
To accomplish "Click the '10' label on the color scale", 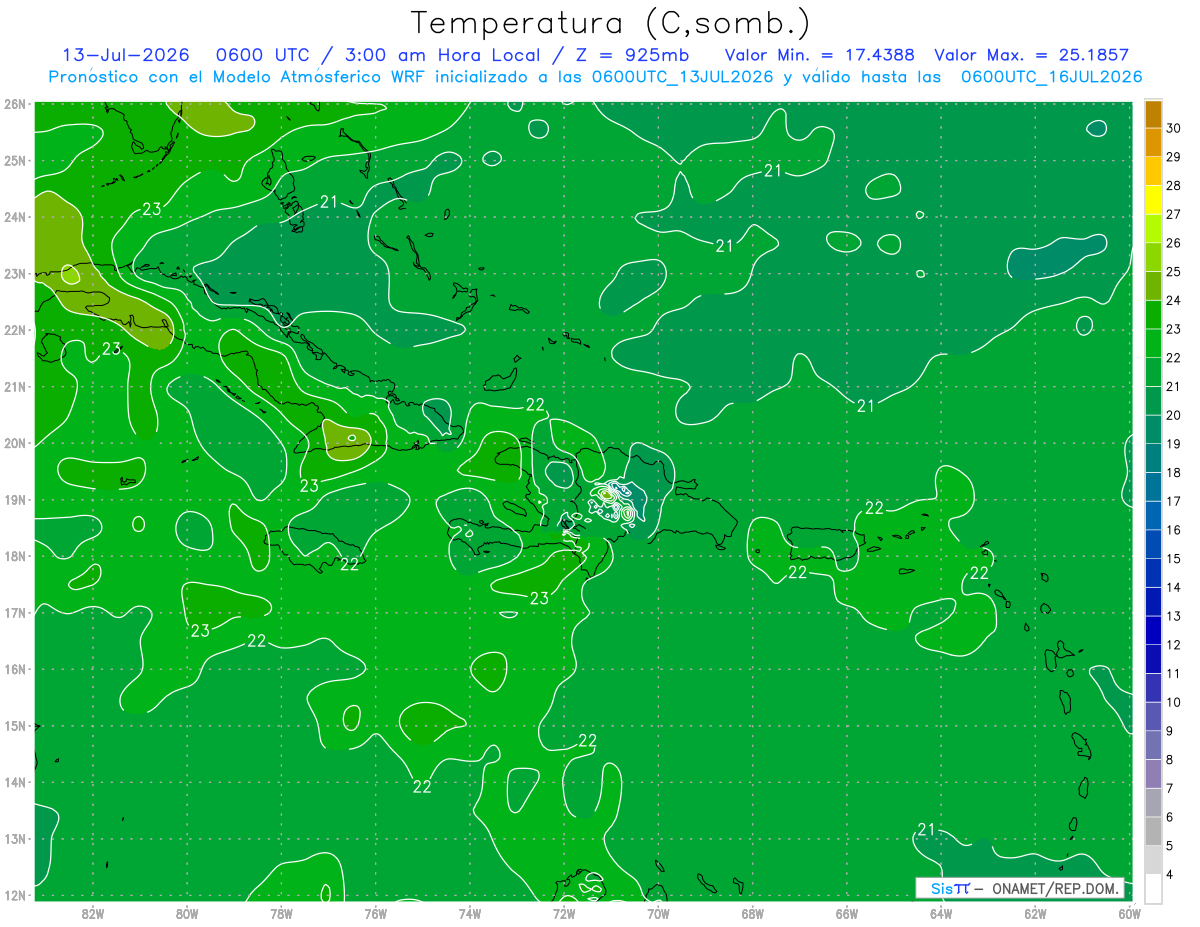I will (x=1173, y=702).
